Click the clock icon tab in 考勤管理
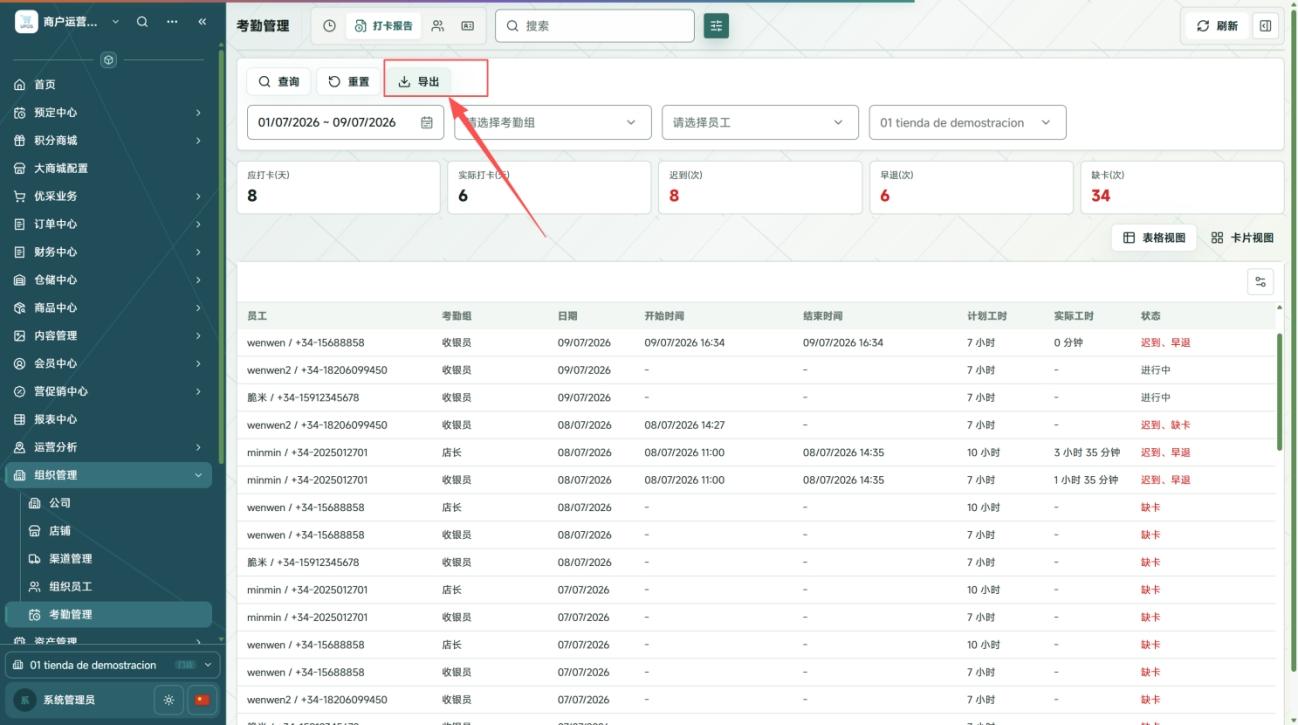Screen dimensions: 1298x725 [330, 26]
